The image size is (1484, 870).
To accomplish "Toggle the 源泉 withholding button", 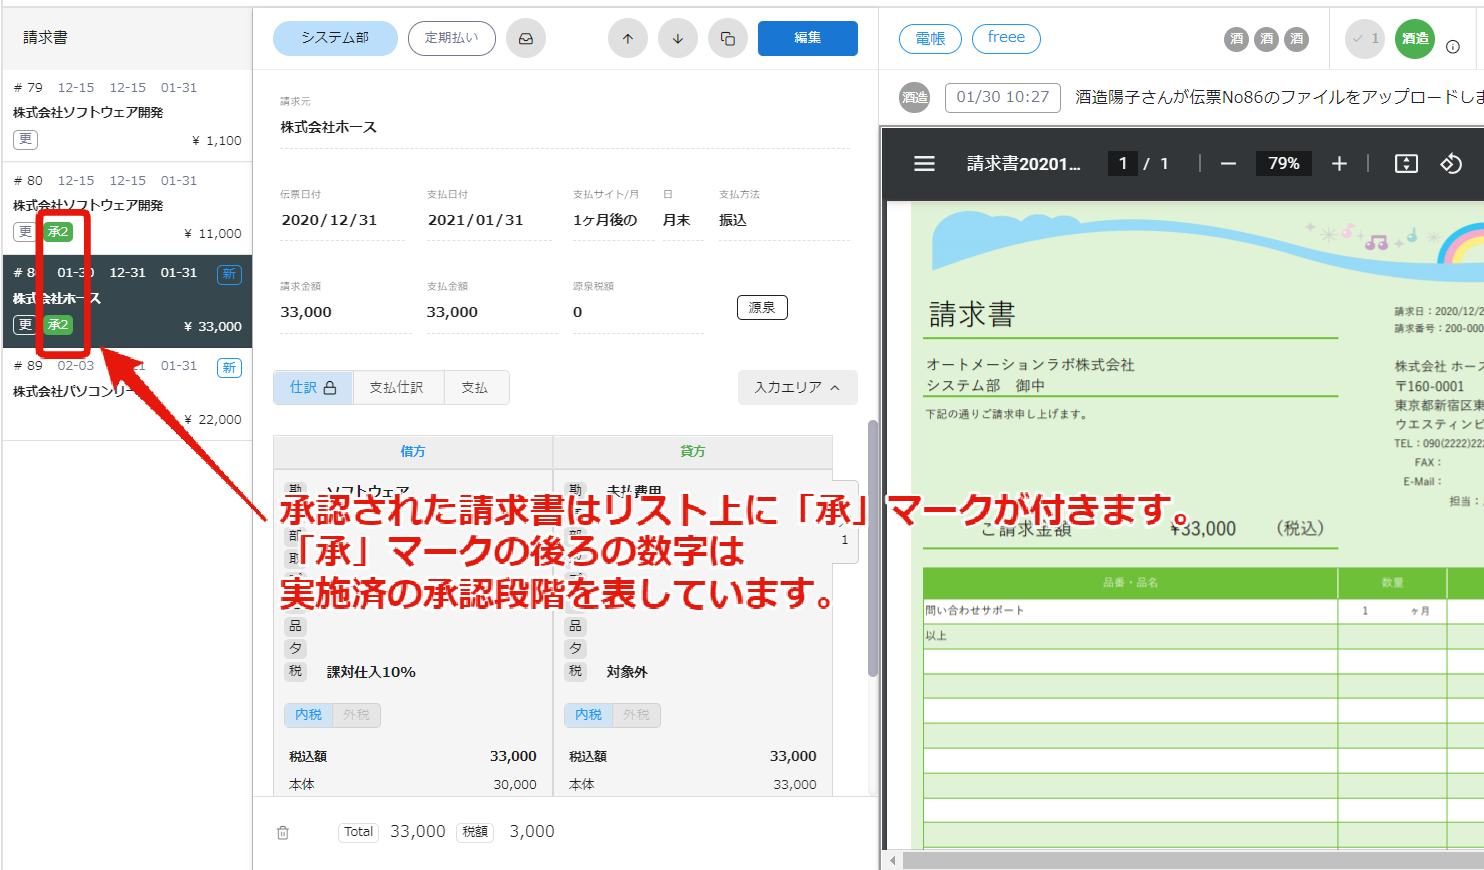I will click(x=762, y=307).
